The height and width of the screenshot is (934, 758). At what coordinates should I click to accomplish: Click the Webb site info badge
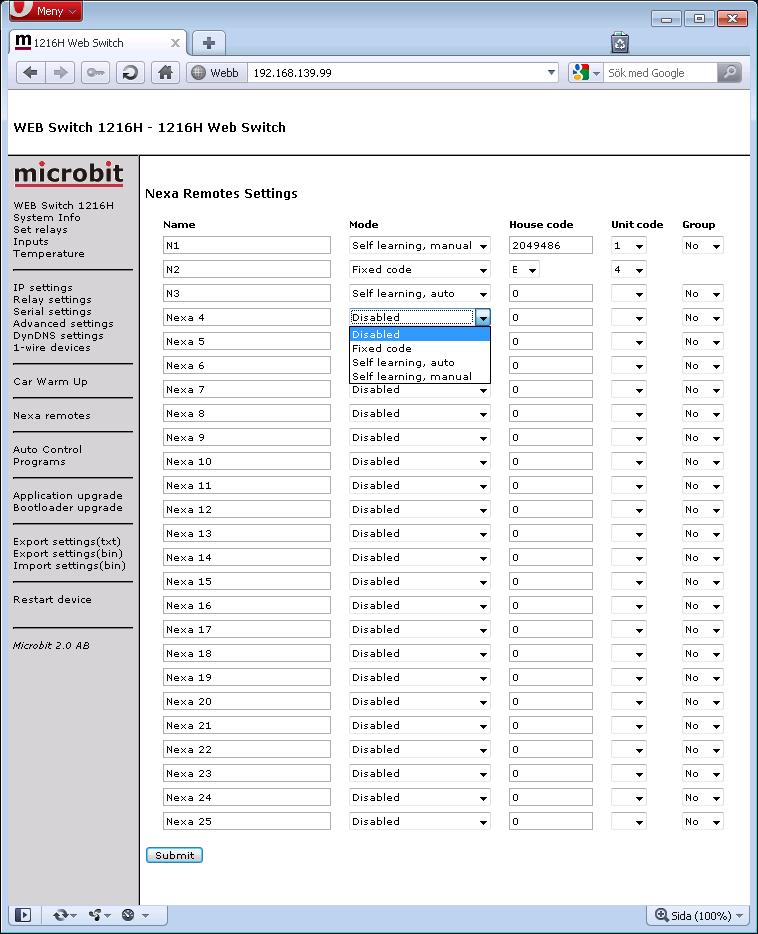point(215,73)
